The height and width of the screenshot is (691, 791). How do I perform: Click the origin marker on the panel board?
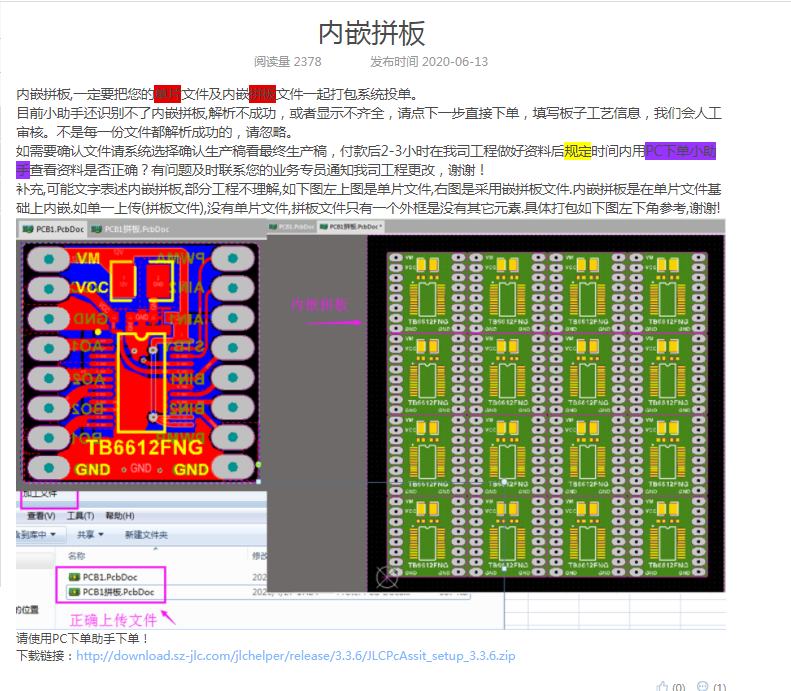click(381, 576)
